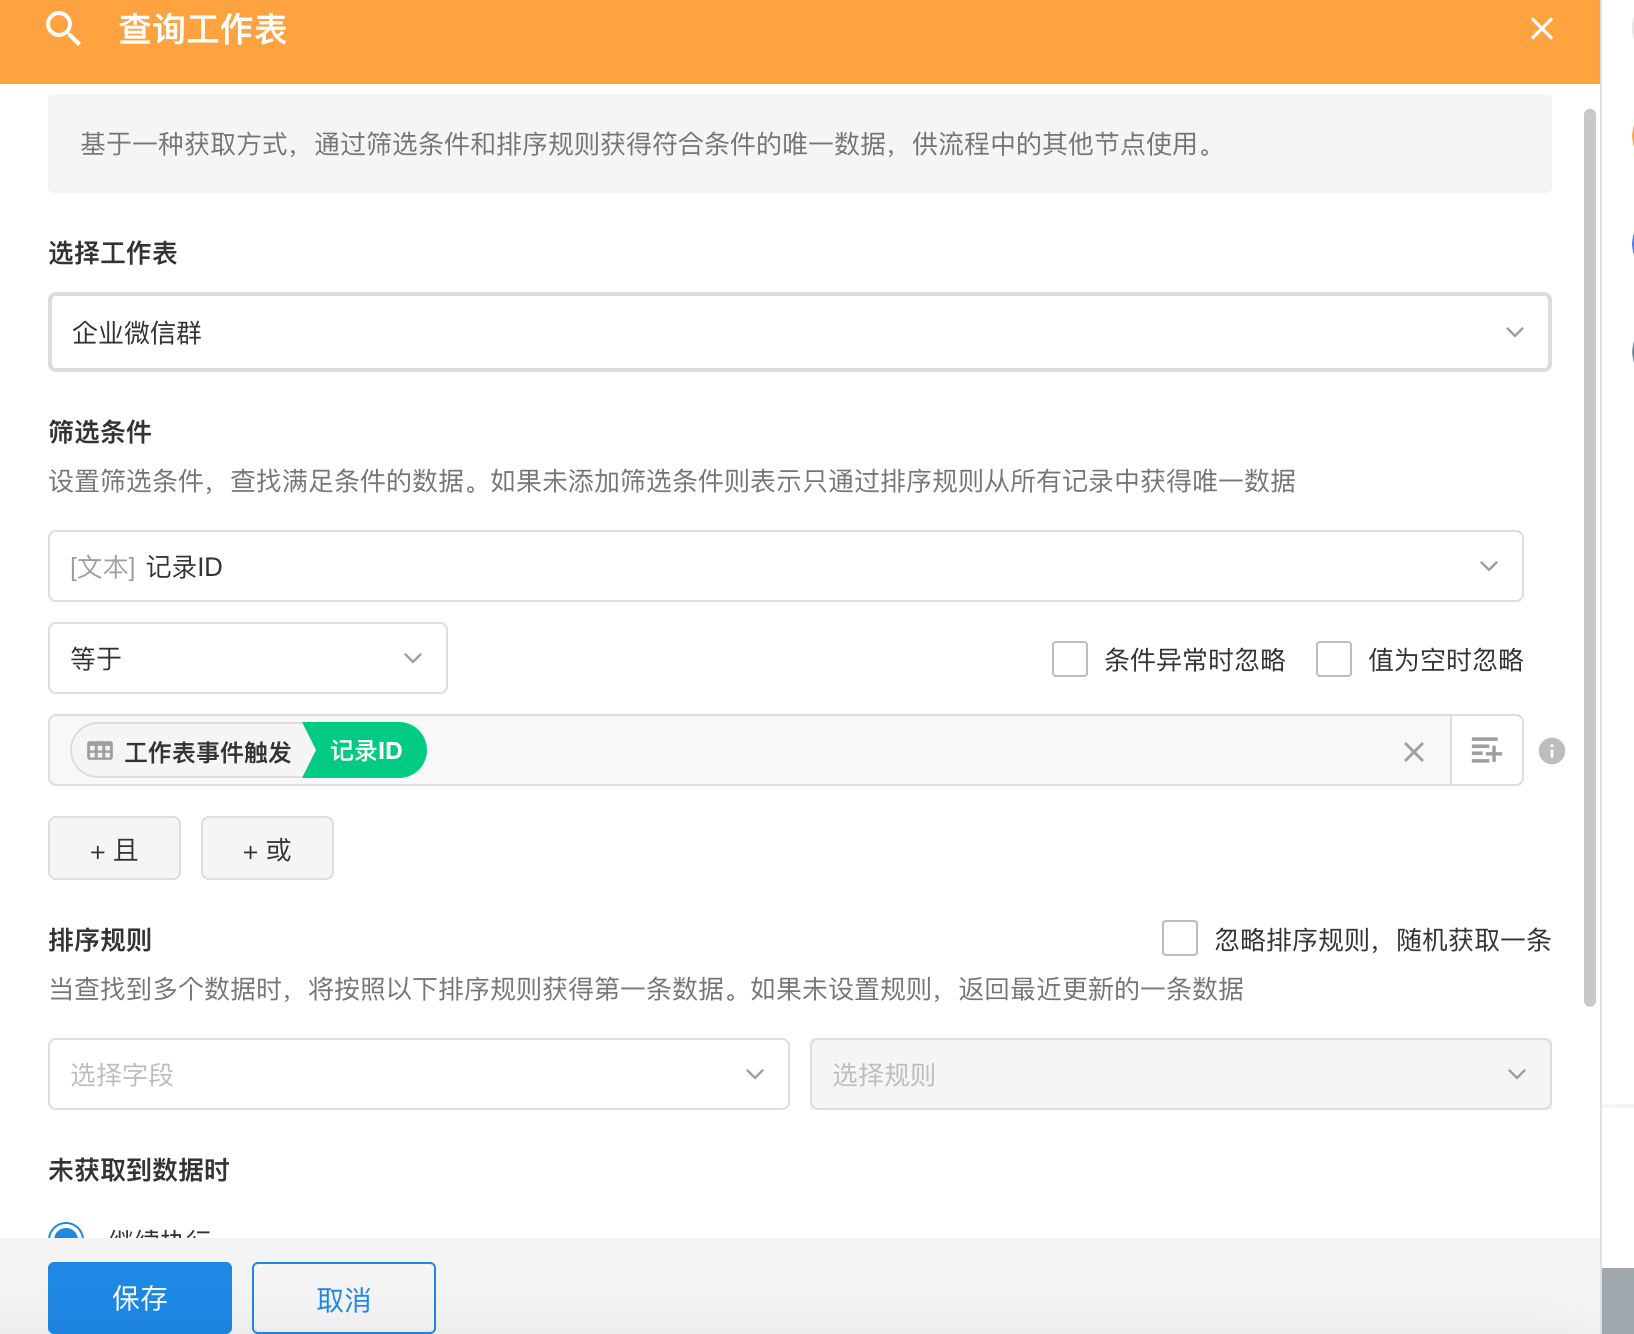Image resolution: width=1634 pixels, height=1334 pixels.
Task: Click the info icon beside value field
Action: pos(1551,751)
